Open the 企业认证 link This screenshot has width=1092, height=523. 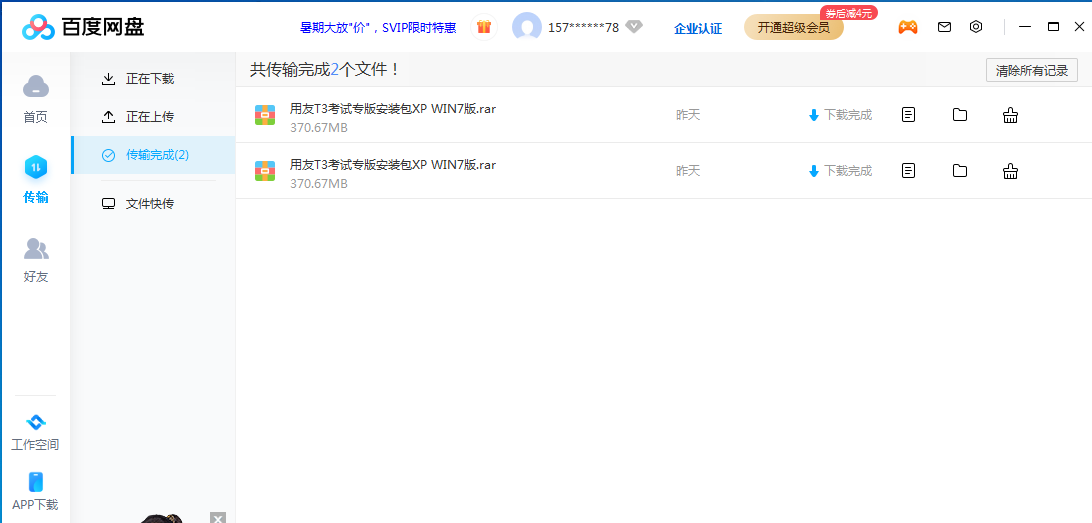(x=698, y=29)
